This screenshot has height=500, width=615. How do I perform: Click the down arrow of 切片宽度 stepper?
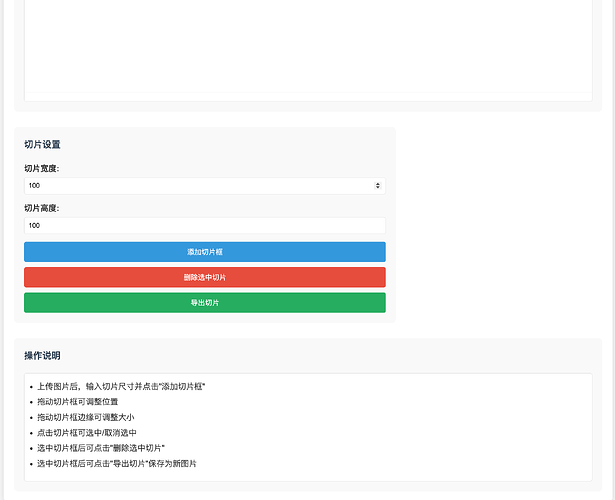point(377,188)
